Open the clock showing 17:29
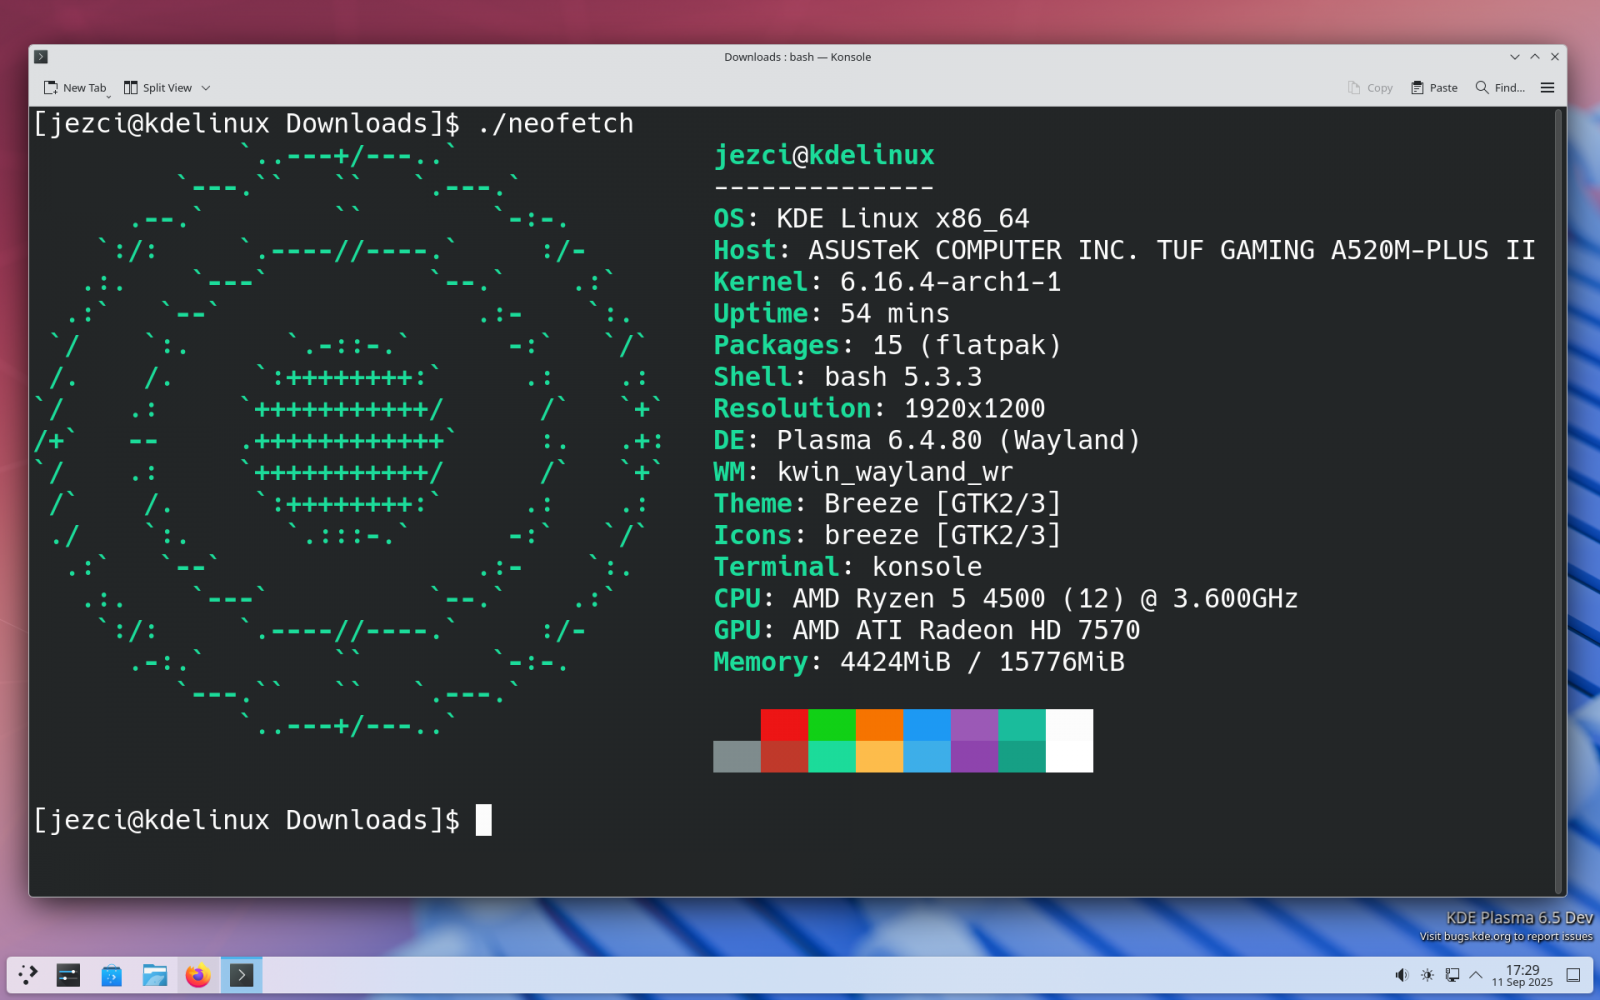 pyautogui.click(x=1522, y=975)
